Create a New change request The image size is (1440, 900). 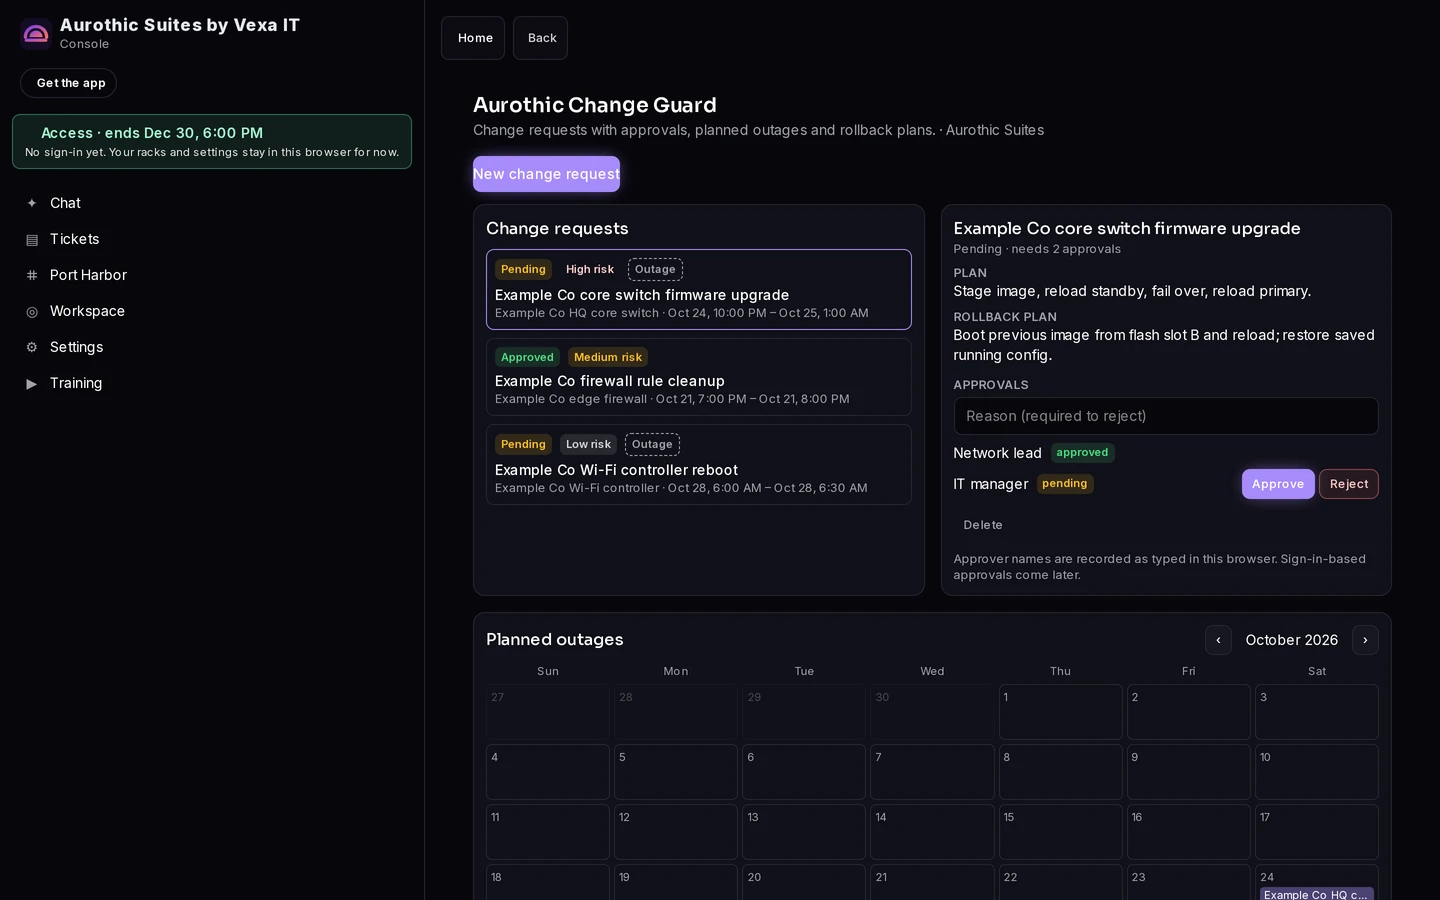(x=546, y=174)
